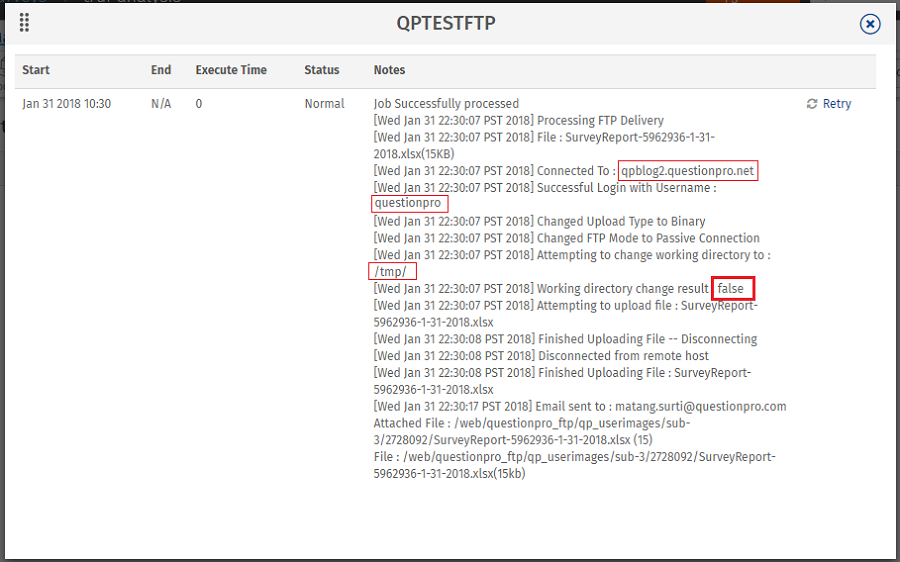900x562 pixels.
Task: Click the Notes column header
Action: pyautogui.click(x=389, y=70)
